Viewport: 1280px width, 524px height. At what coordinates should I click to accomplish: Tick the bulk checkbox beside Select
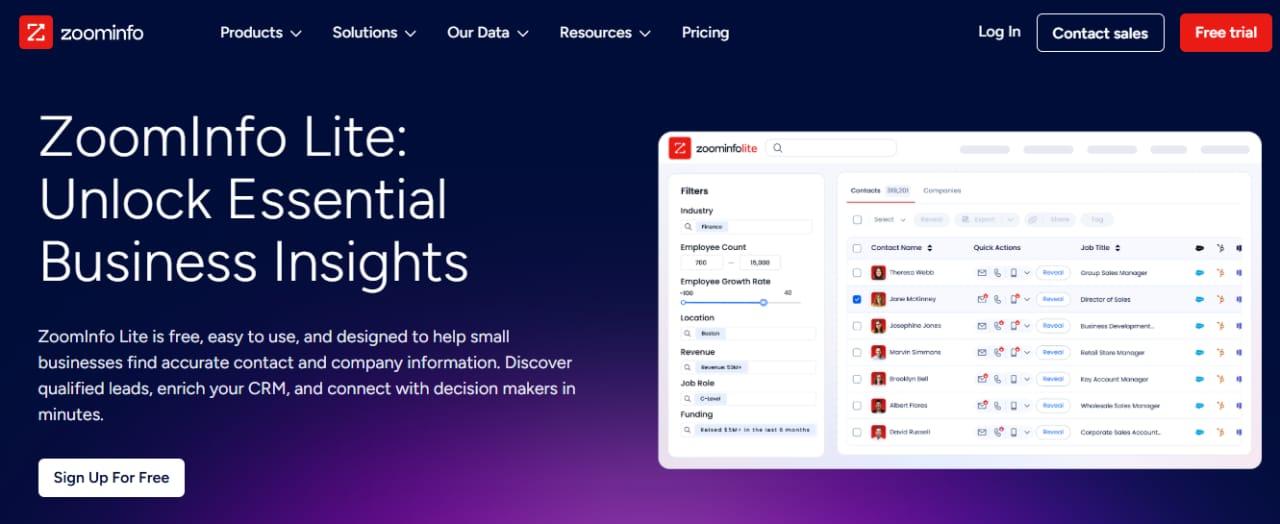[x=857, y=219]
